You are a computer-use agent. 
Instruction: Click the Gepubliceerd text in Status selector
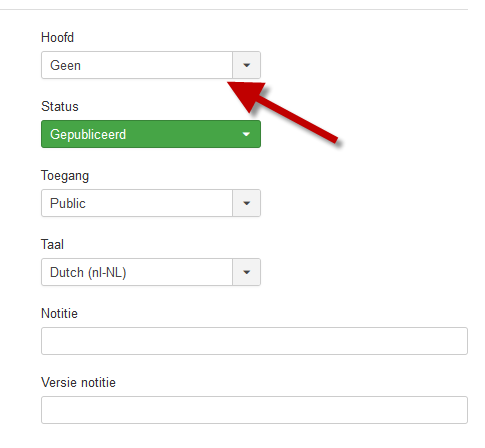point(88,134)
